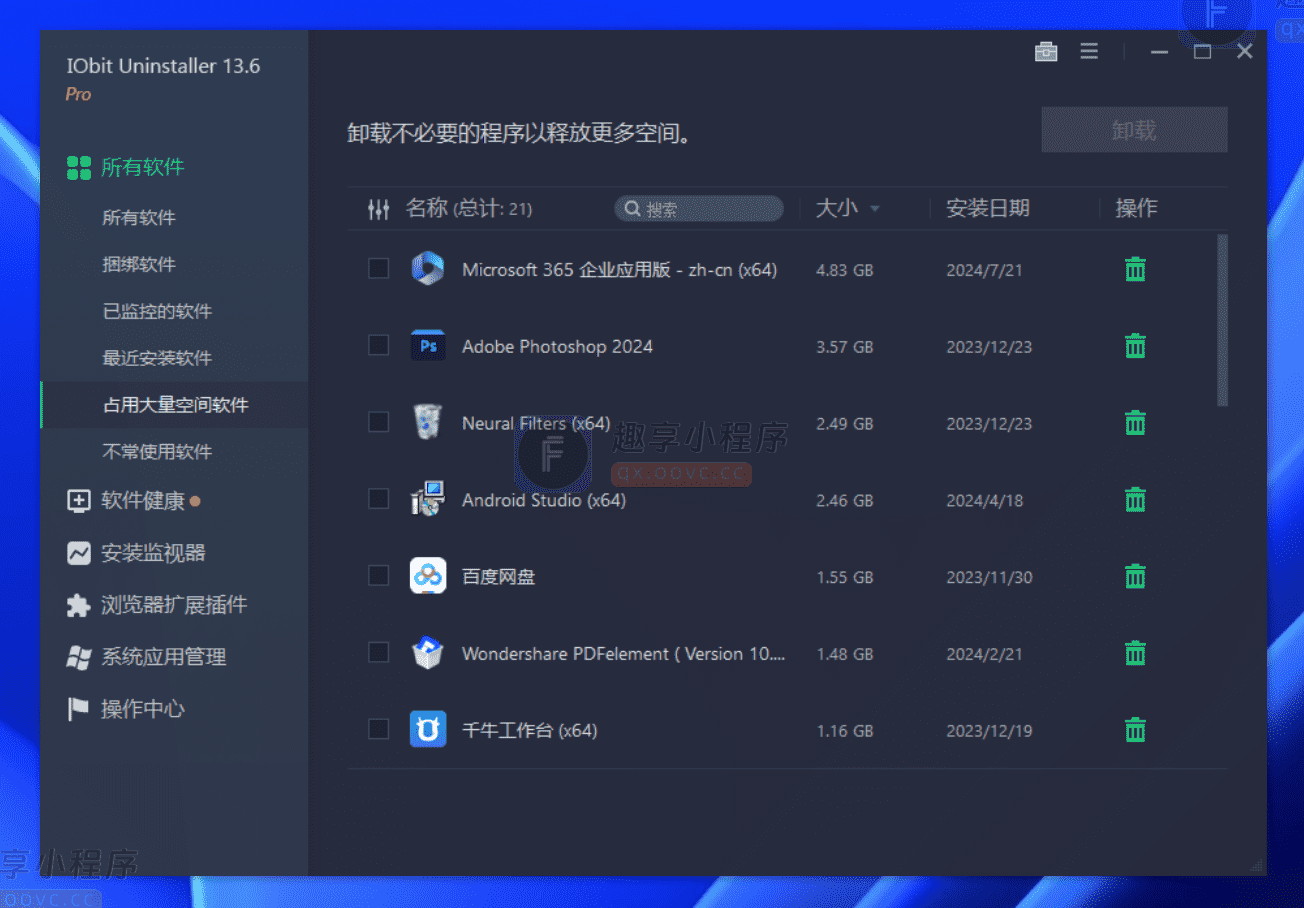Focus the 搜索 input field
Image resolution: width=1304 pixels, height=908 pixels.
point(699,209)
